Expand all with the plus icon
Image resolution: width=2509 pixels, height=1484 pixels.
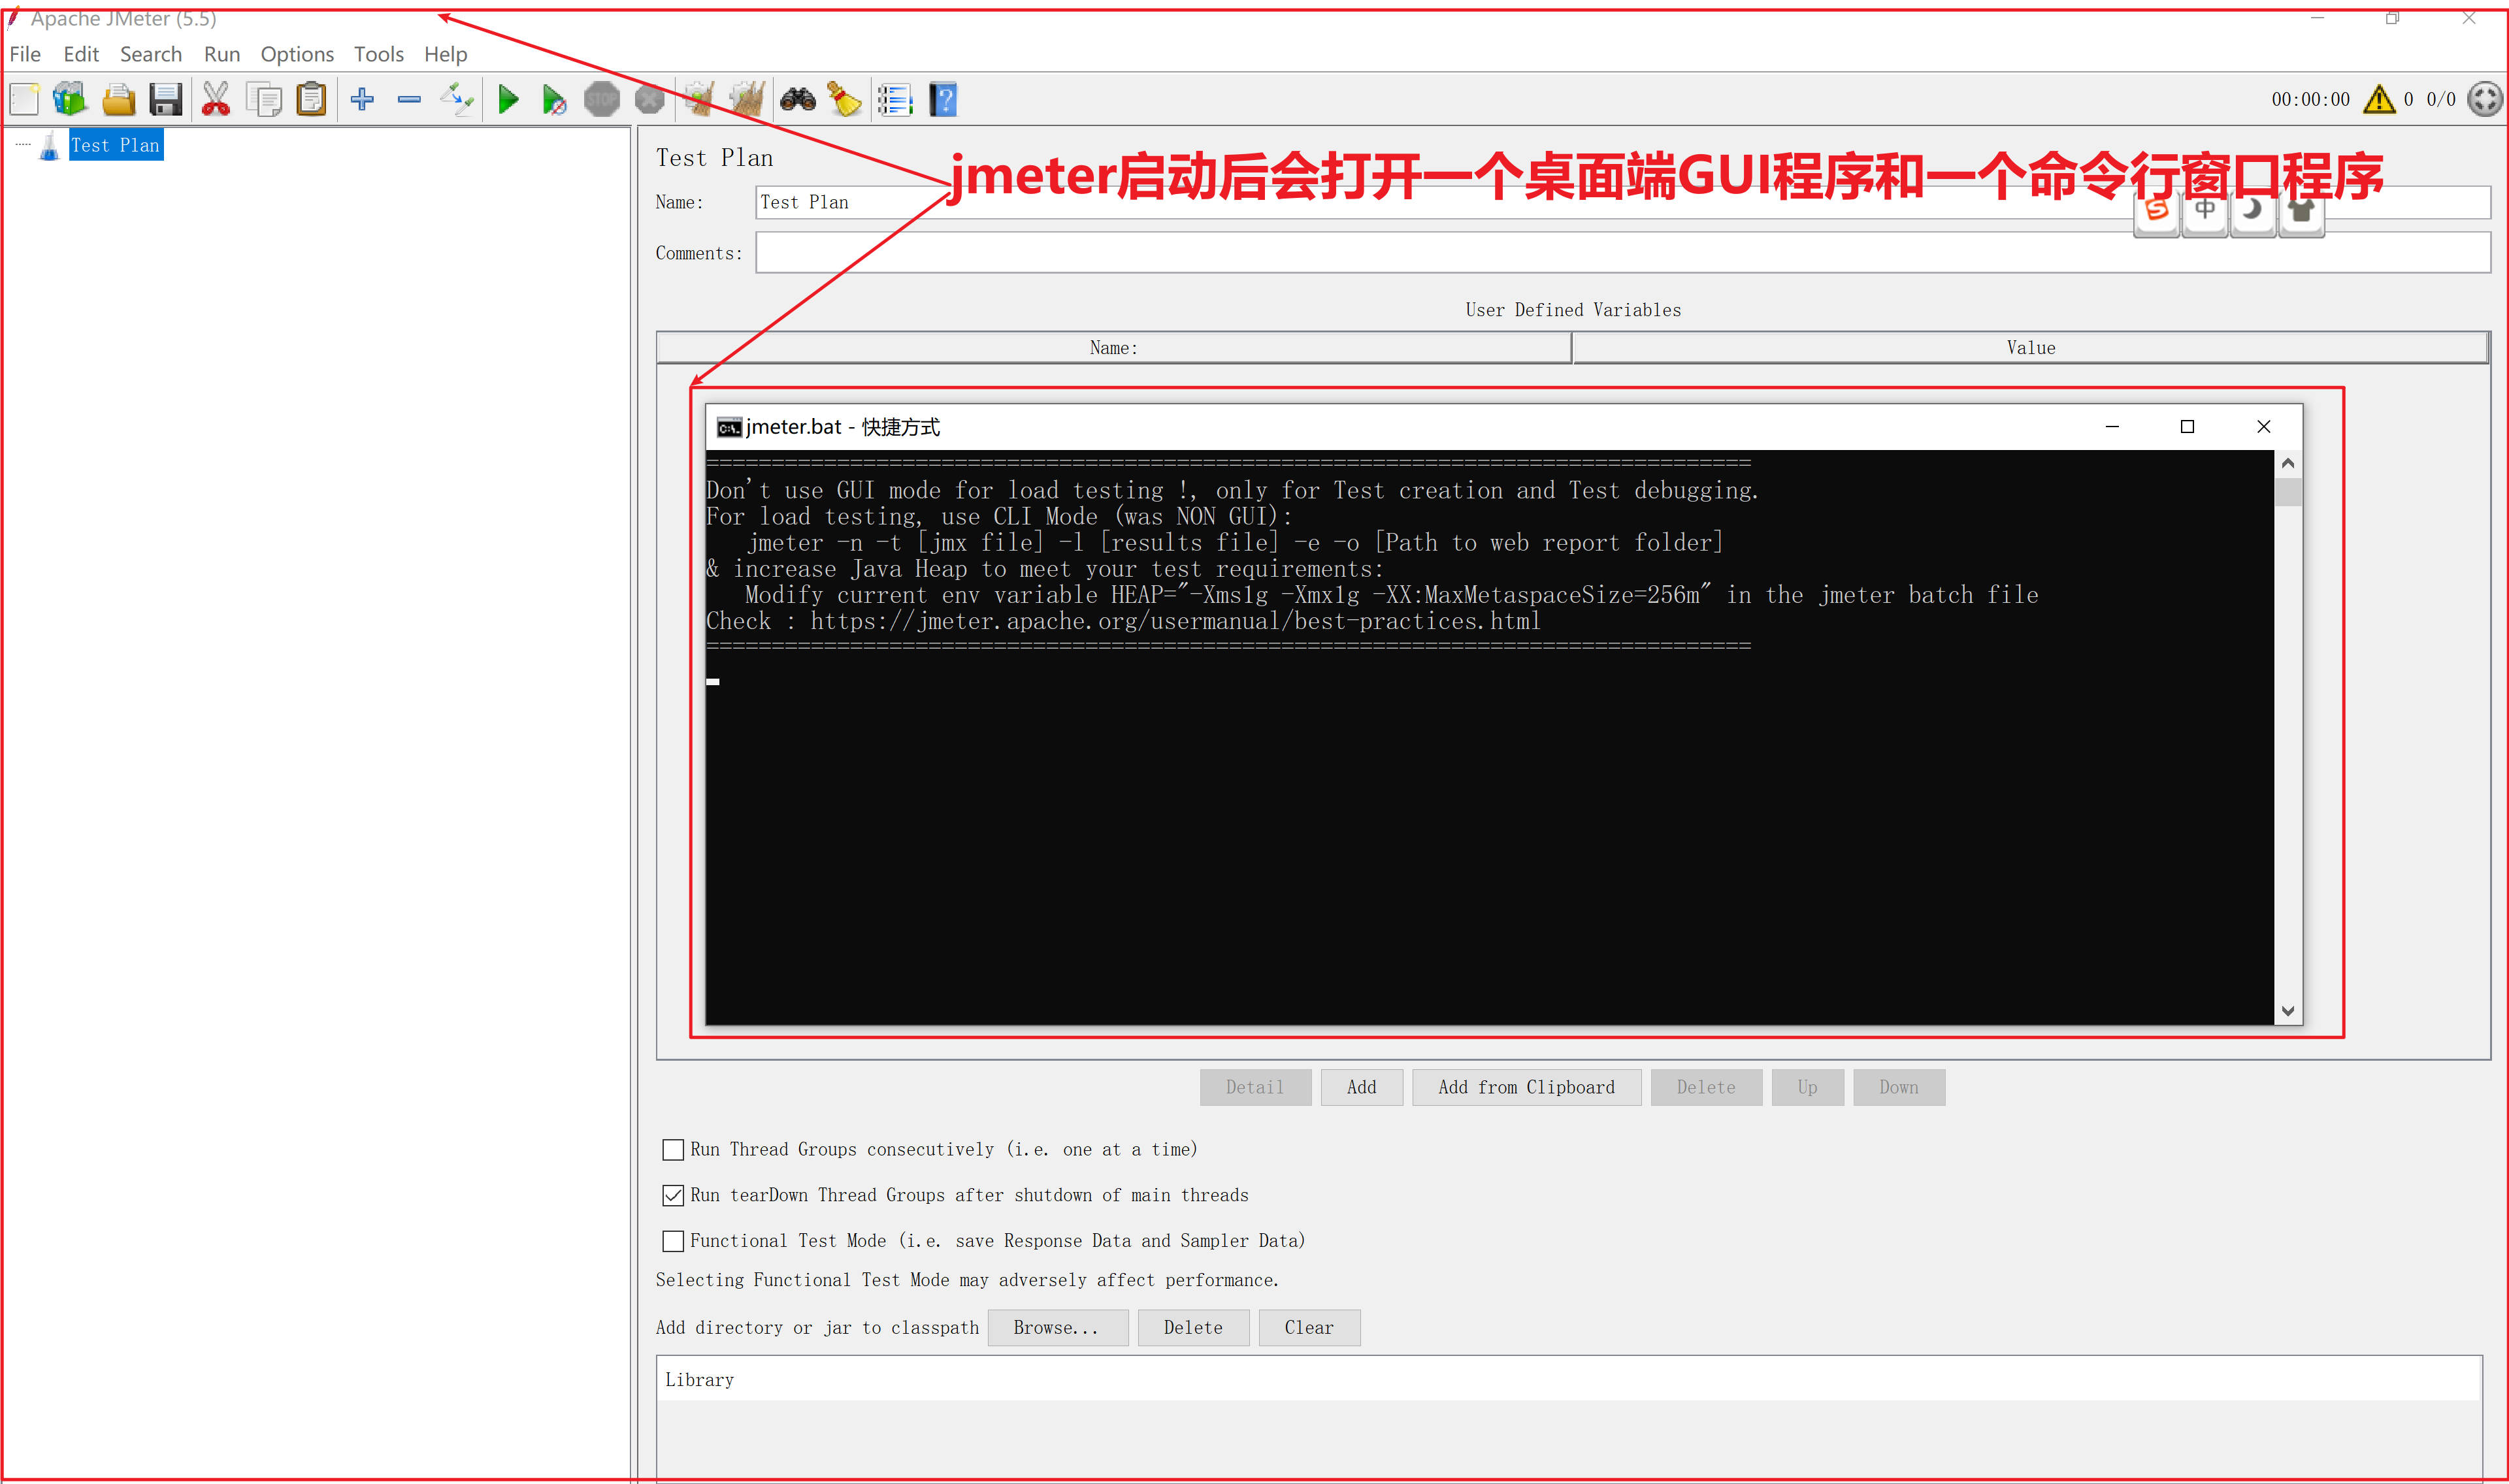tap(362, 99)
